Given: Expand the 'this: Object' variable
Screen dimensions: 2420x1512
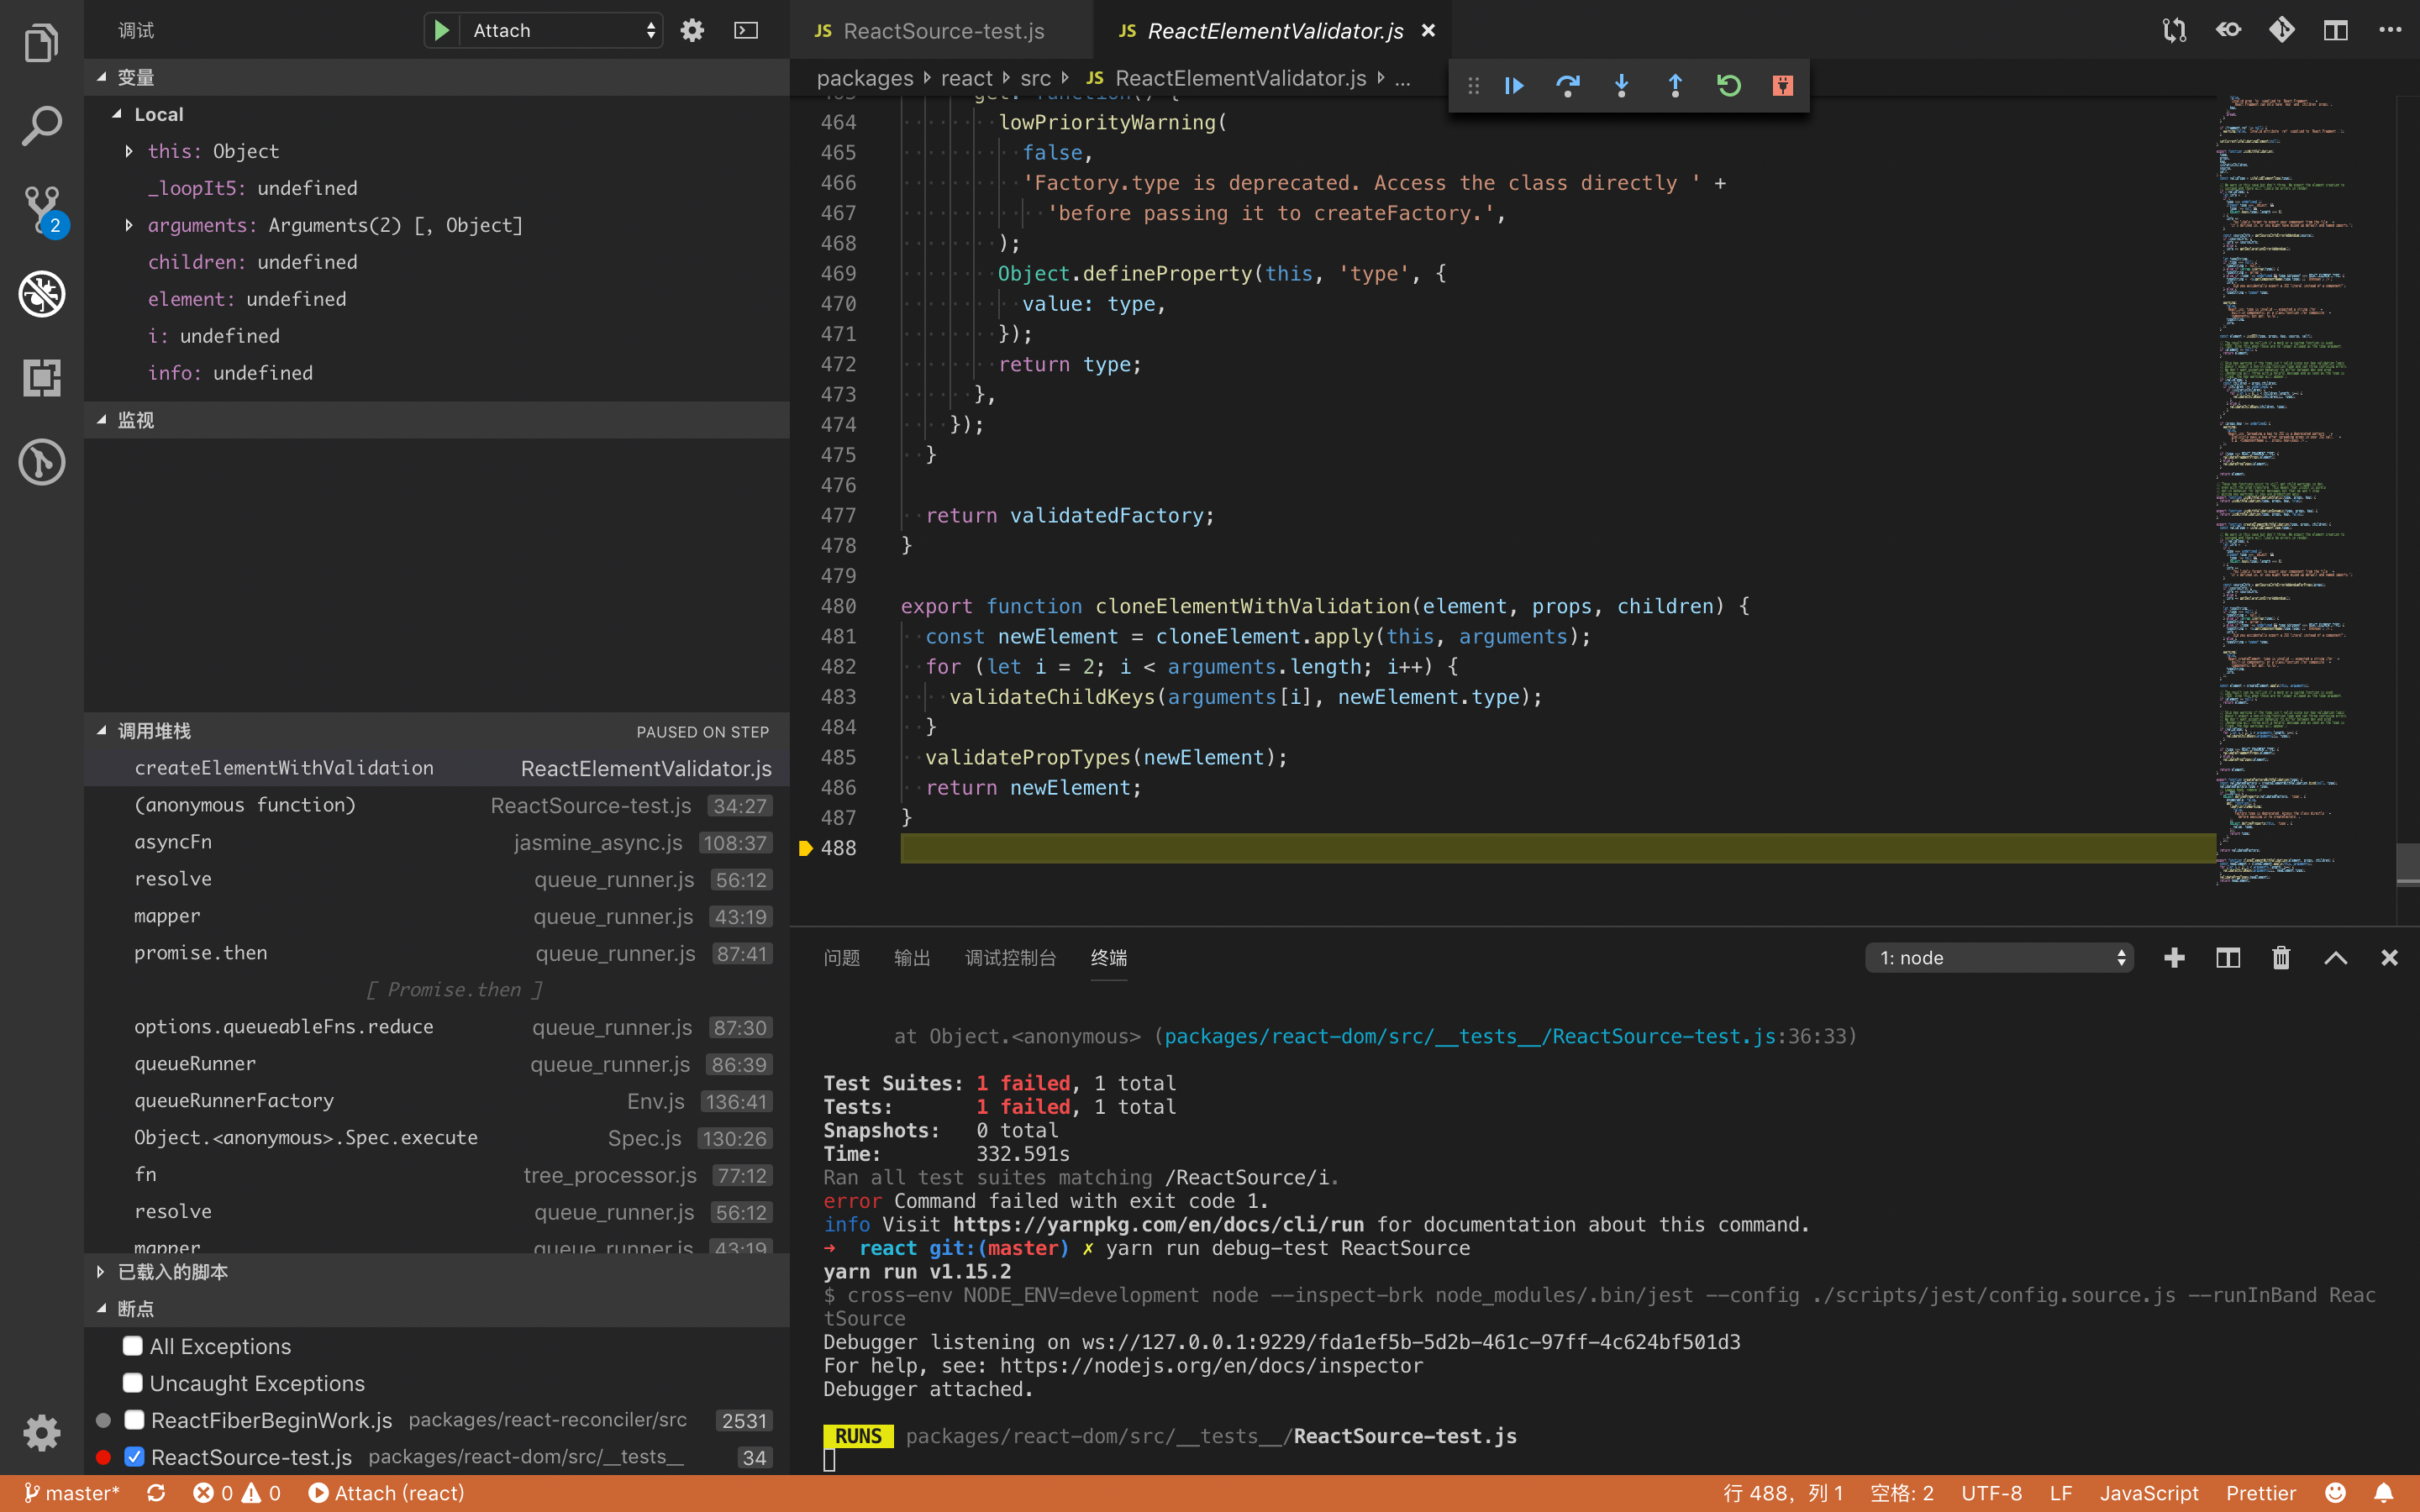Looking at the screenshot, I should (x=129, y=151).
